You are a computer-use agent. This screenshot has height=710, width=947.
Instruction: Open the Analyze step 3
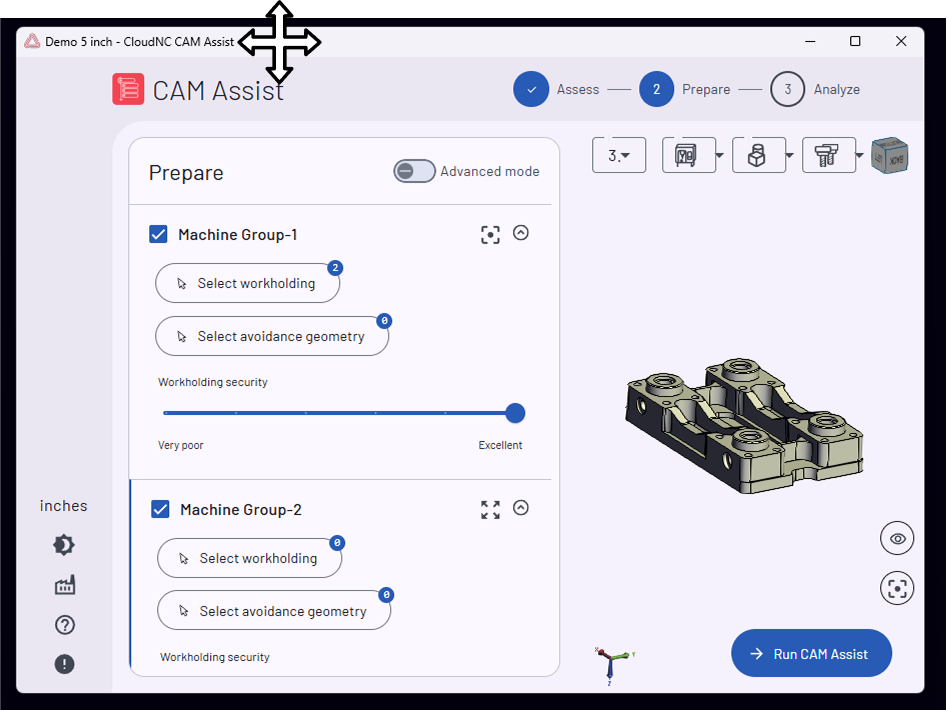[x=787, y=89]
